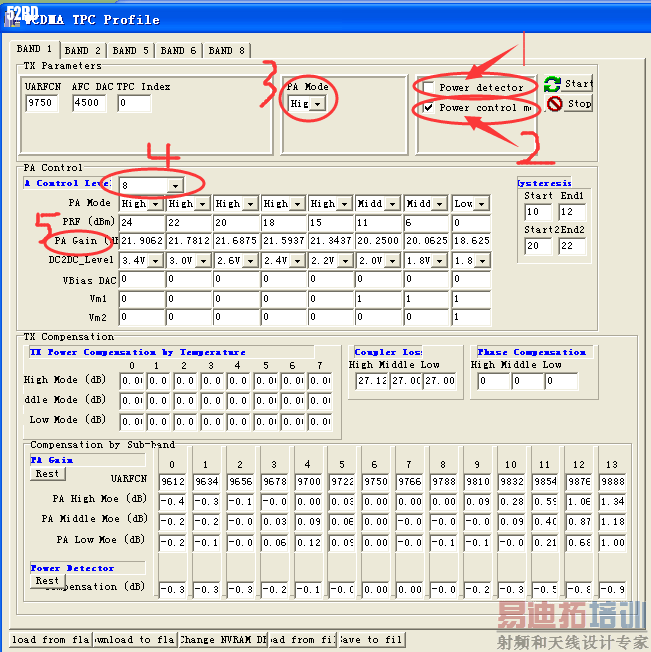This screenshot has height=652, width=651.
Task: Click the last Vm2 field showing 1
Action: [471, 317]
